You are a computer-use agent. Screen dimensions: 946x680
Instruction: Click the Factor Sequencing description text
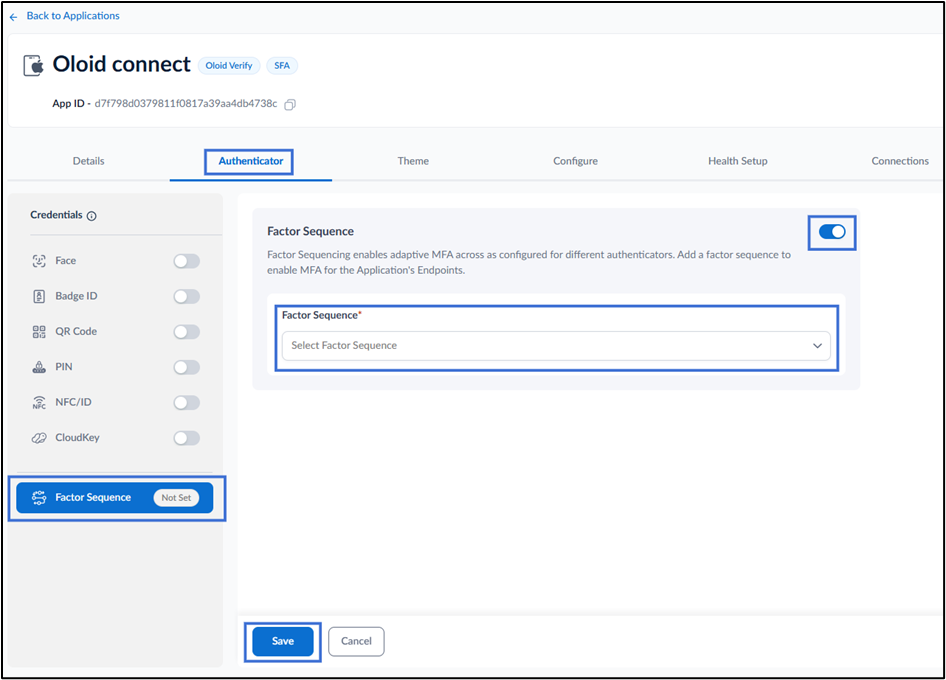(x=529, y=262)
